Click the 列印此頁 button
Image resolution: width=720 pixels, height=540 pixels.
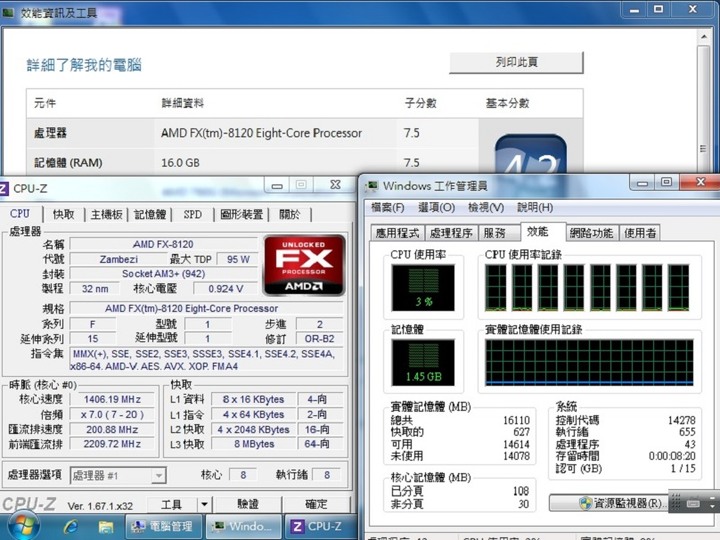click(516, 62)
